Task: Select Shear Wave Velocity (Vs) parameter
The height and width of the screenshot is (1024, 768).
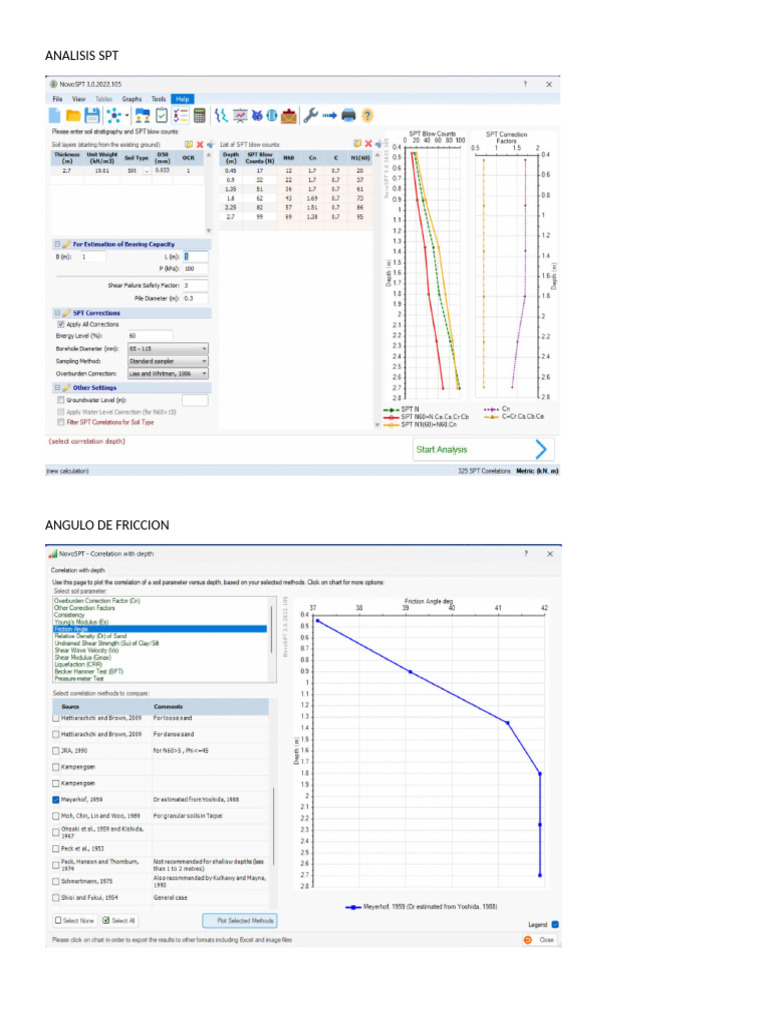Action: point(87,650)
